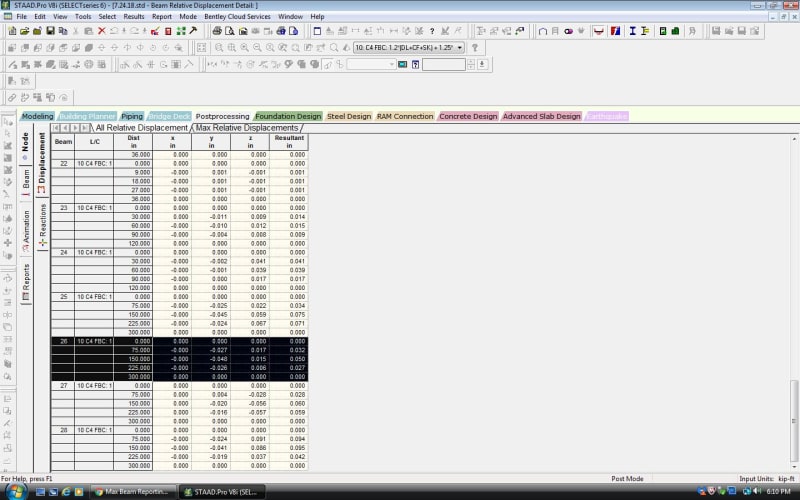800x500 pixels.
Task: Switch to the Foundation Design tab
Action: [x=288, y=116]
